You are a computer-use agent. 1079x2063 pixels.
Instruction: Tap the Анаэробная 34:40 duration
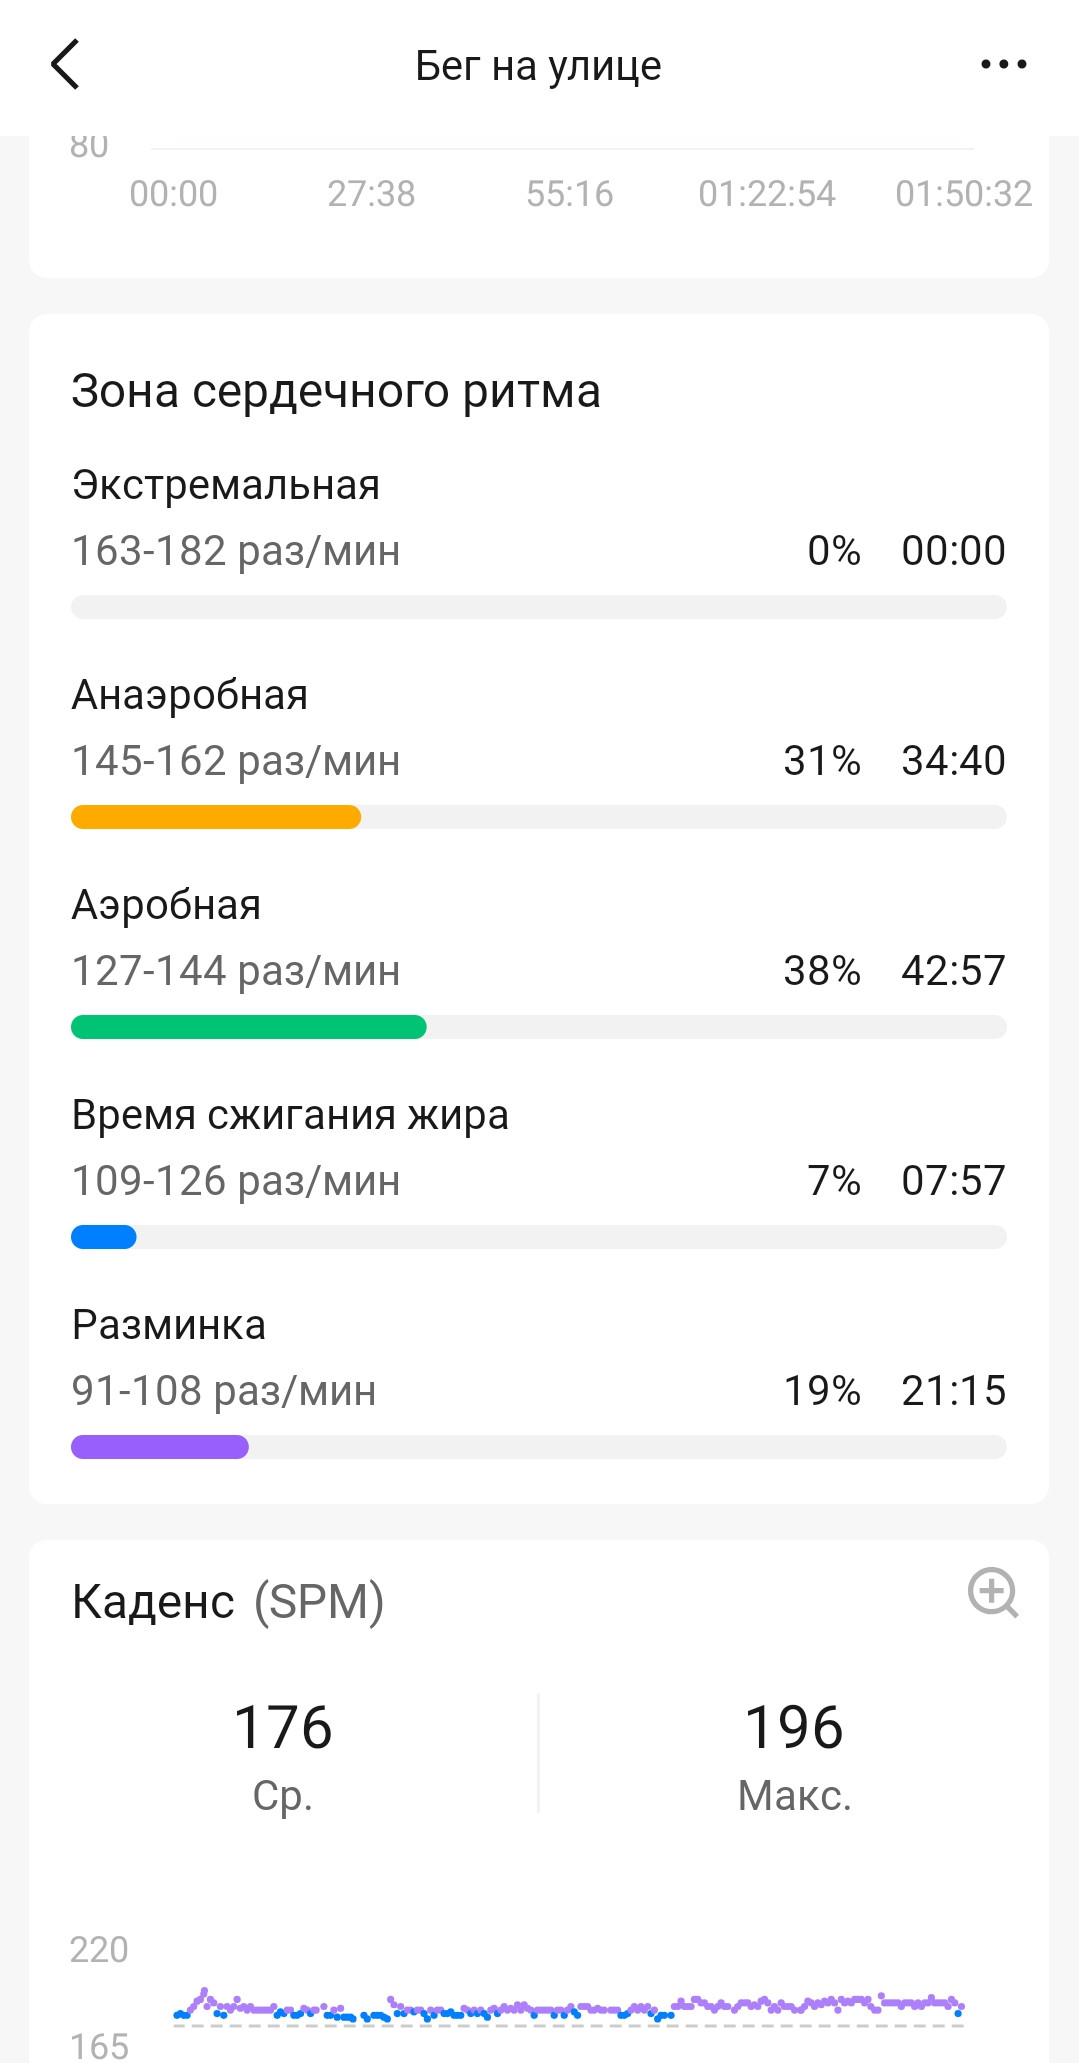[x=953, y=760]
